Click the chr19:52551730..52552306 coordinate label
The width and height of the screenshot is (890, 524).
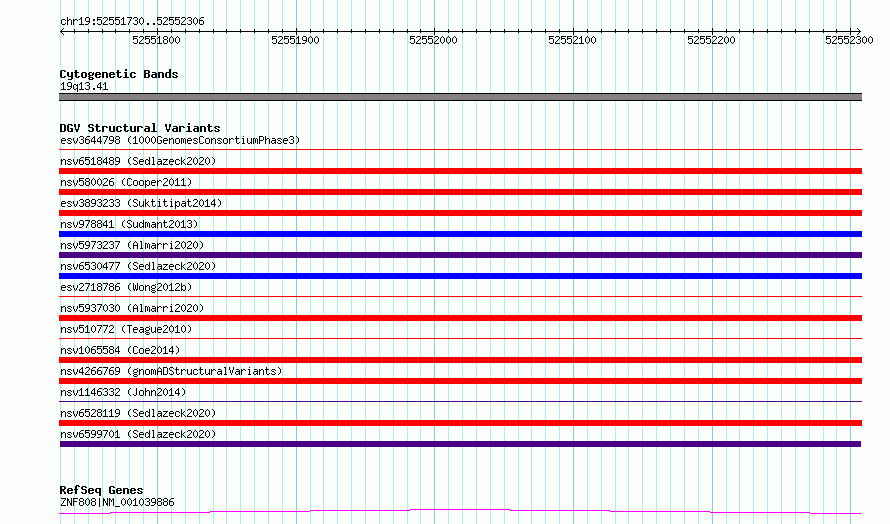pyautogui.click(x=132, y=22)
